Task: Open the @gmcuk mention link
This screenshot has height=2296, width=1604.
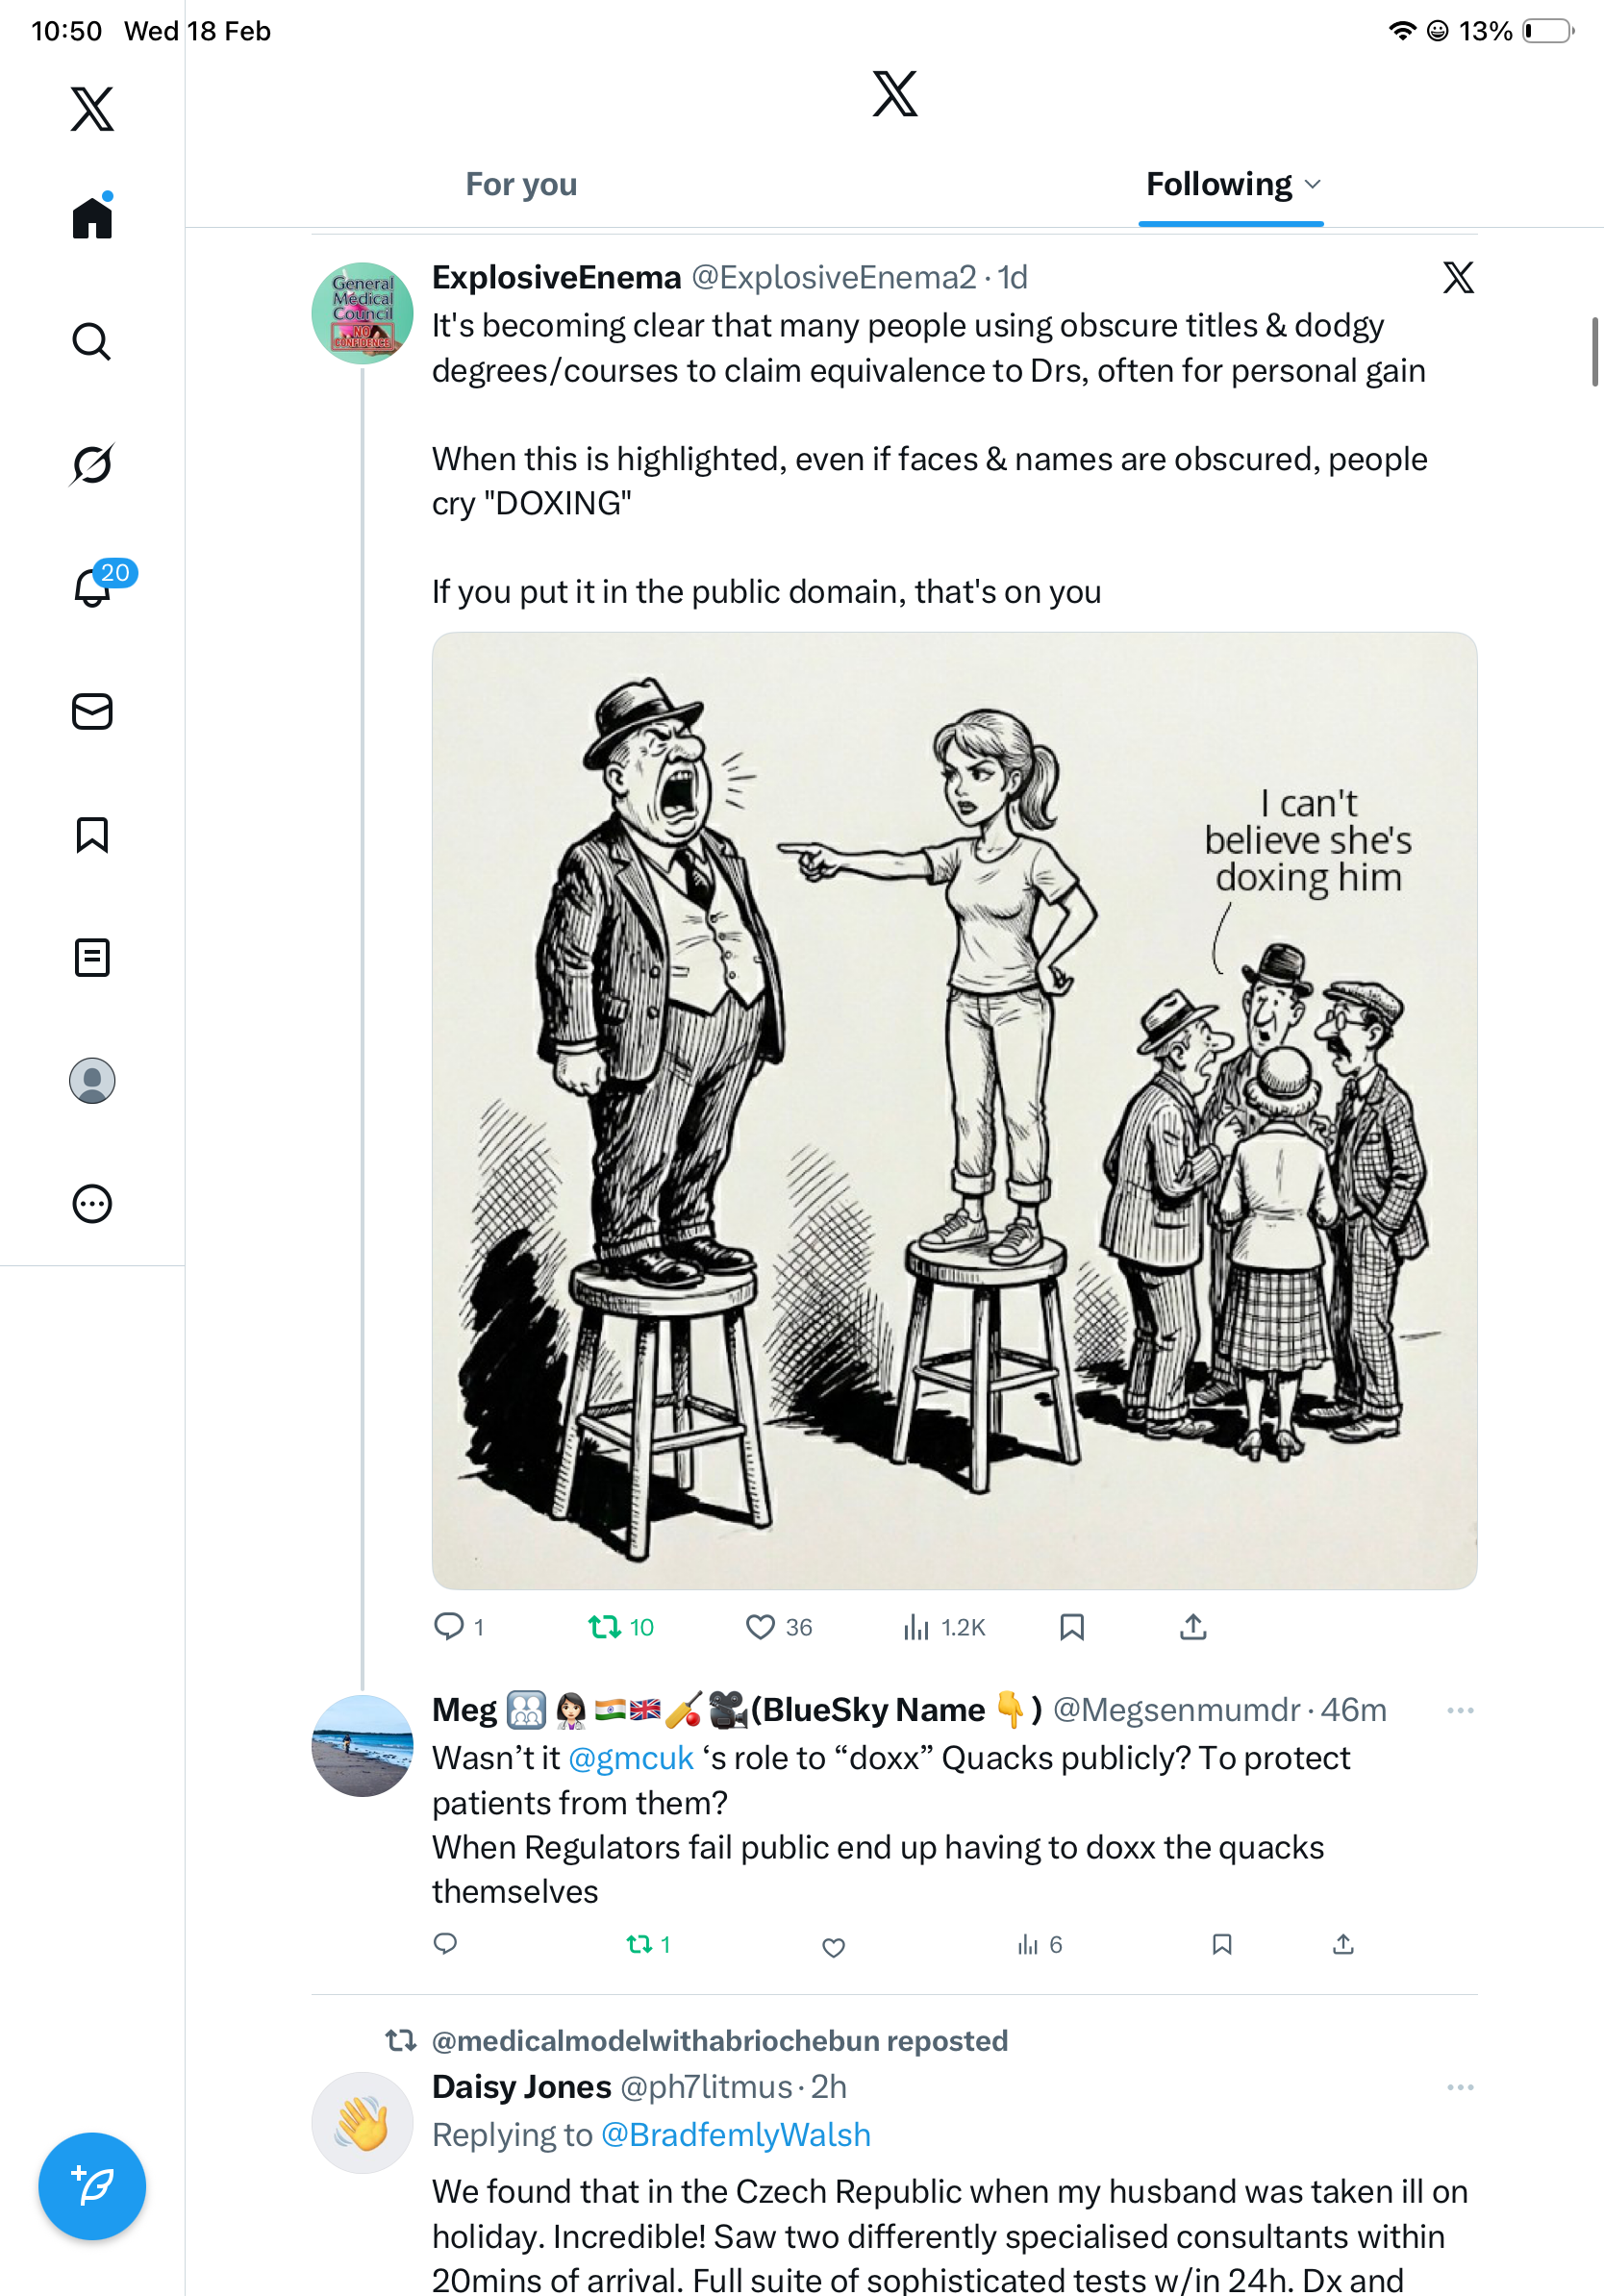Action: tap(630, 1758)
